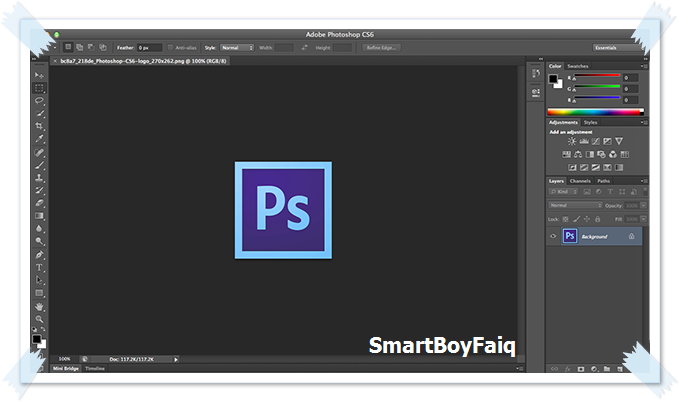This screenshot has width=679, height=402.
Task: Toggle Lock position in Layers panel
Action: tap(587, 219)
